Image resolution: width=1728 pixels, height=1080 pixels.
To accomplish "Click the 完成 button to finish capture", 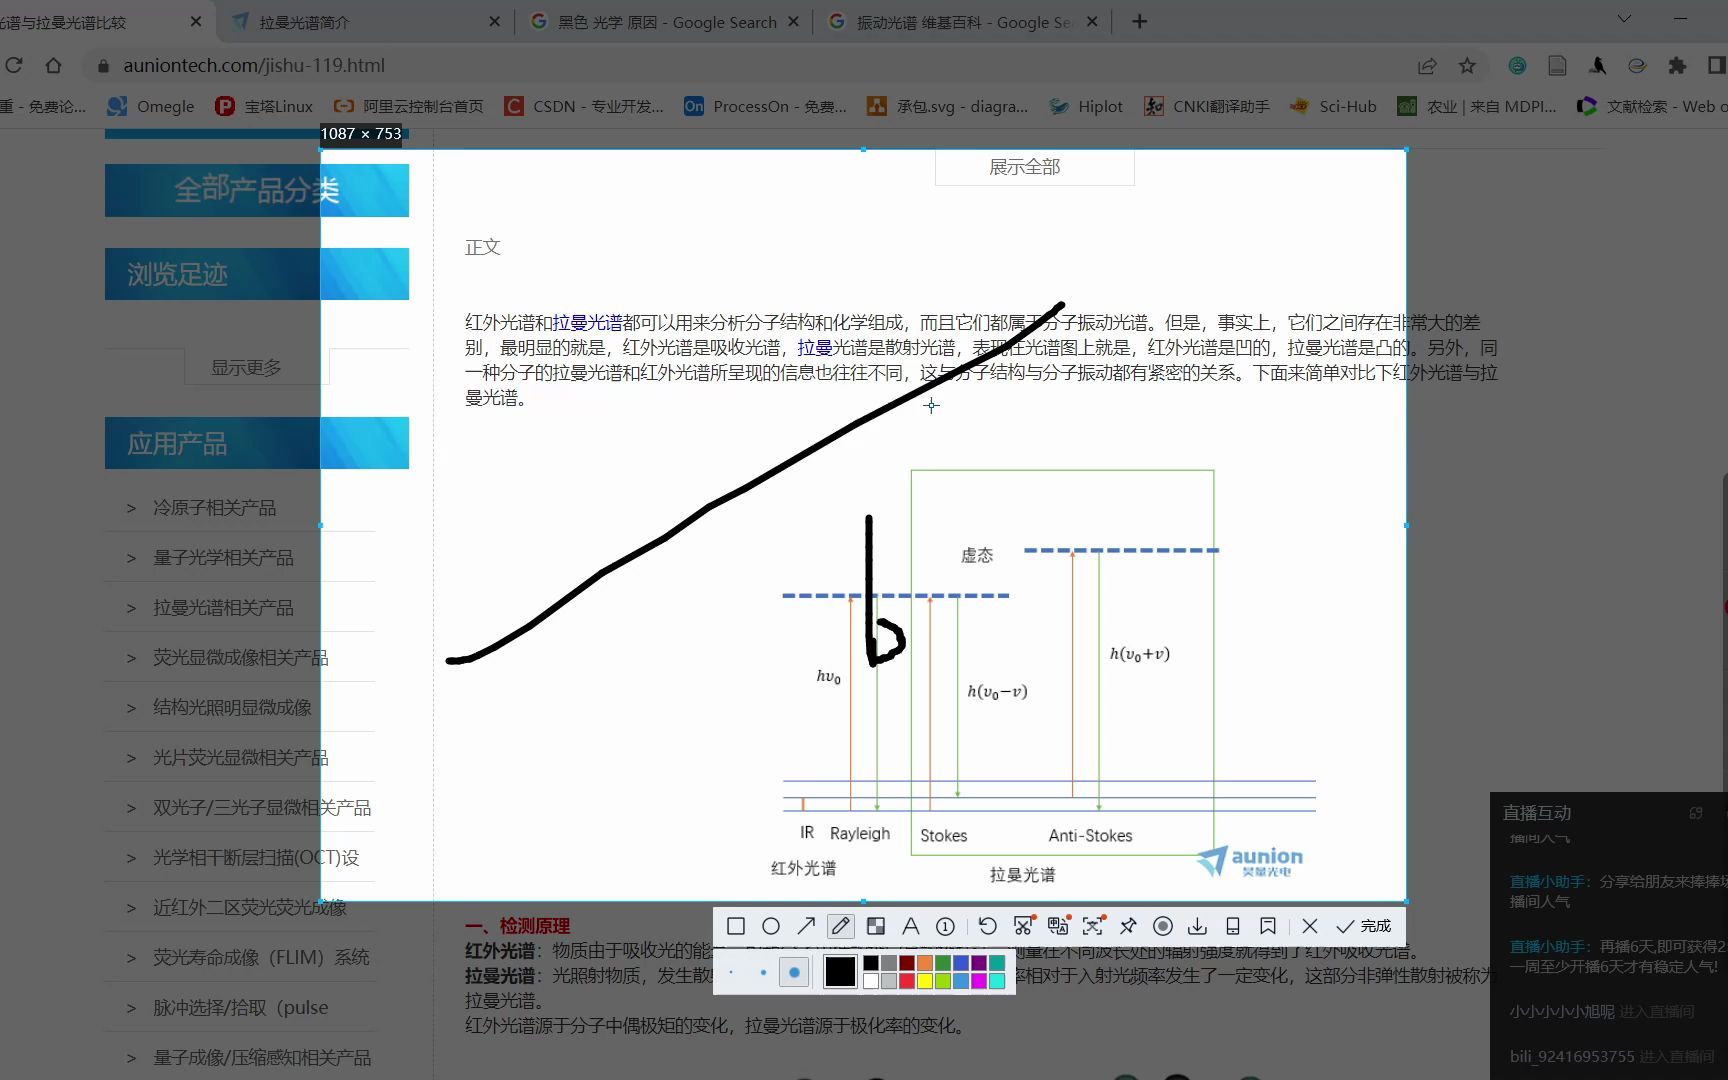I will [x=1364, y=926].
